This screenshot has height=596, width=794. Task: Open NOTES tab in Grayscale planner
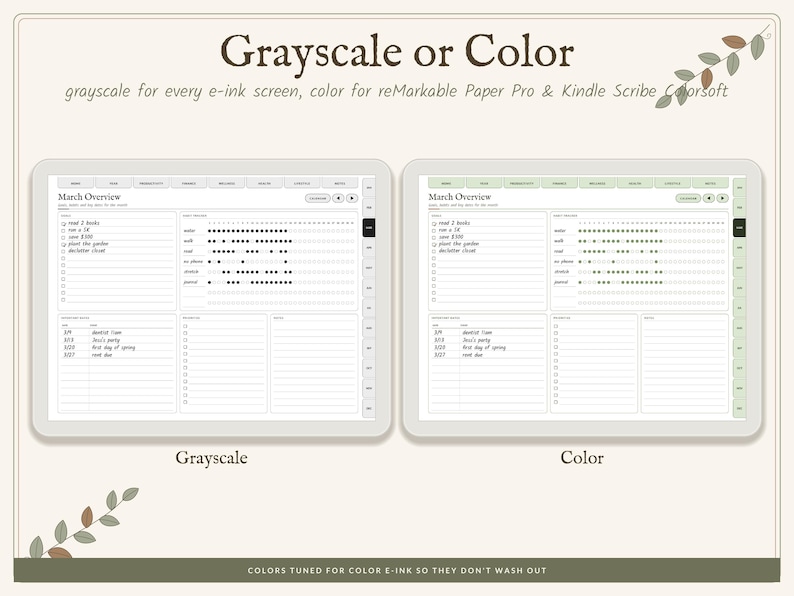[x=340, y=183]
